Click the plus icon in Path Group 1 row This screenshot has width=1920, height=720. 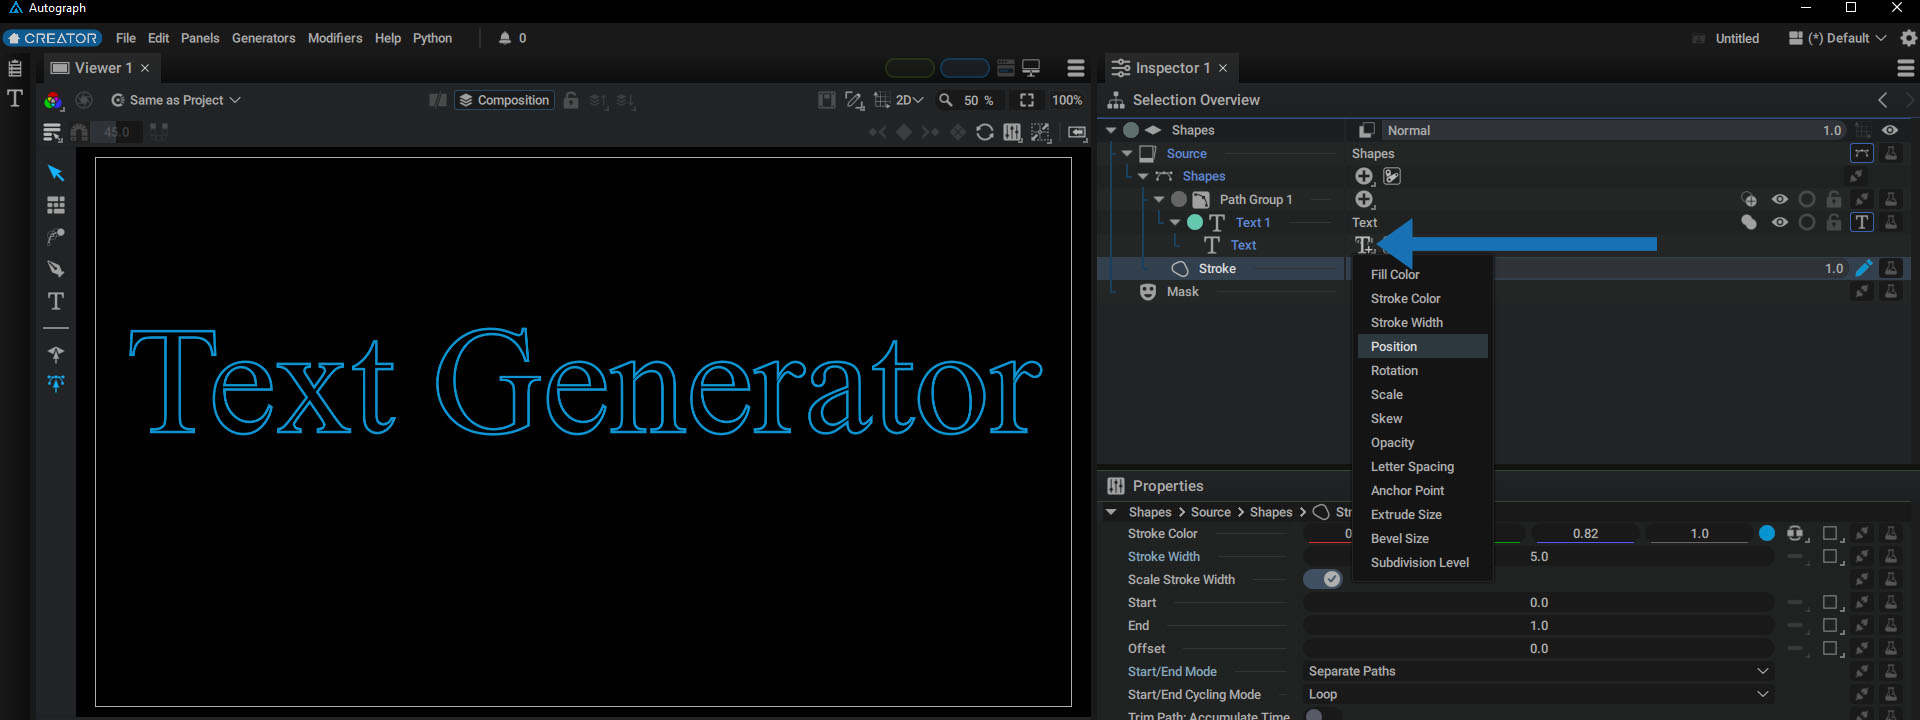tap(1364, 199)
